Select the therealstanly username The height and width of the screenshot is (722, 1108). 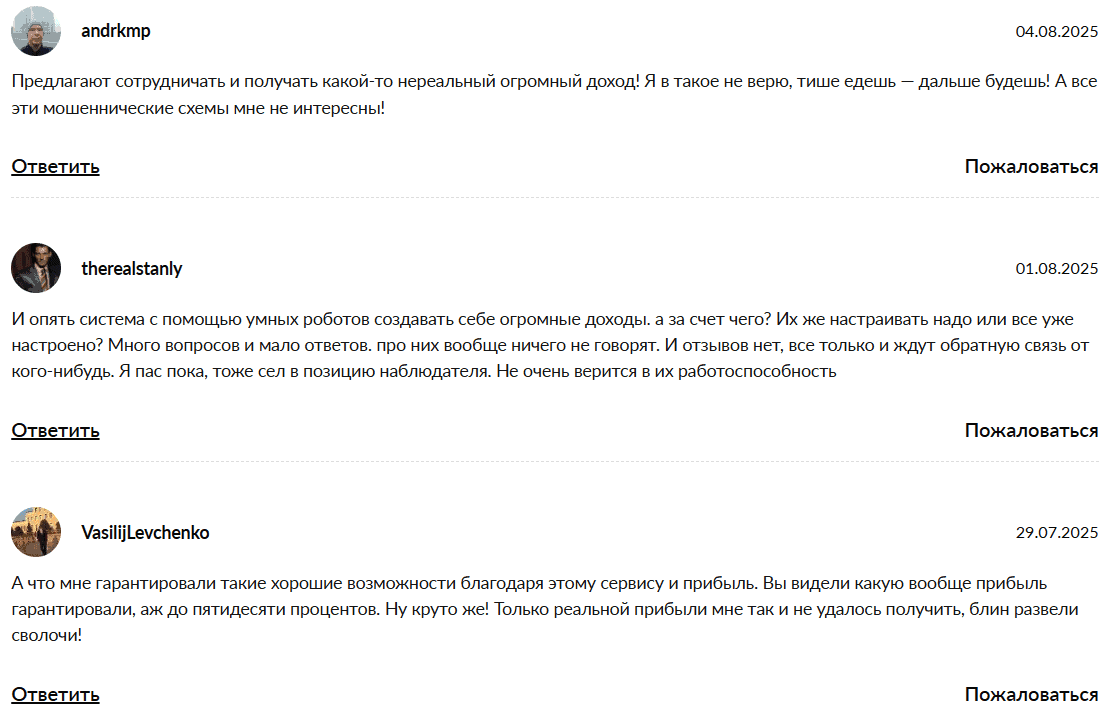click(x=132, y=268)
